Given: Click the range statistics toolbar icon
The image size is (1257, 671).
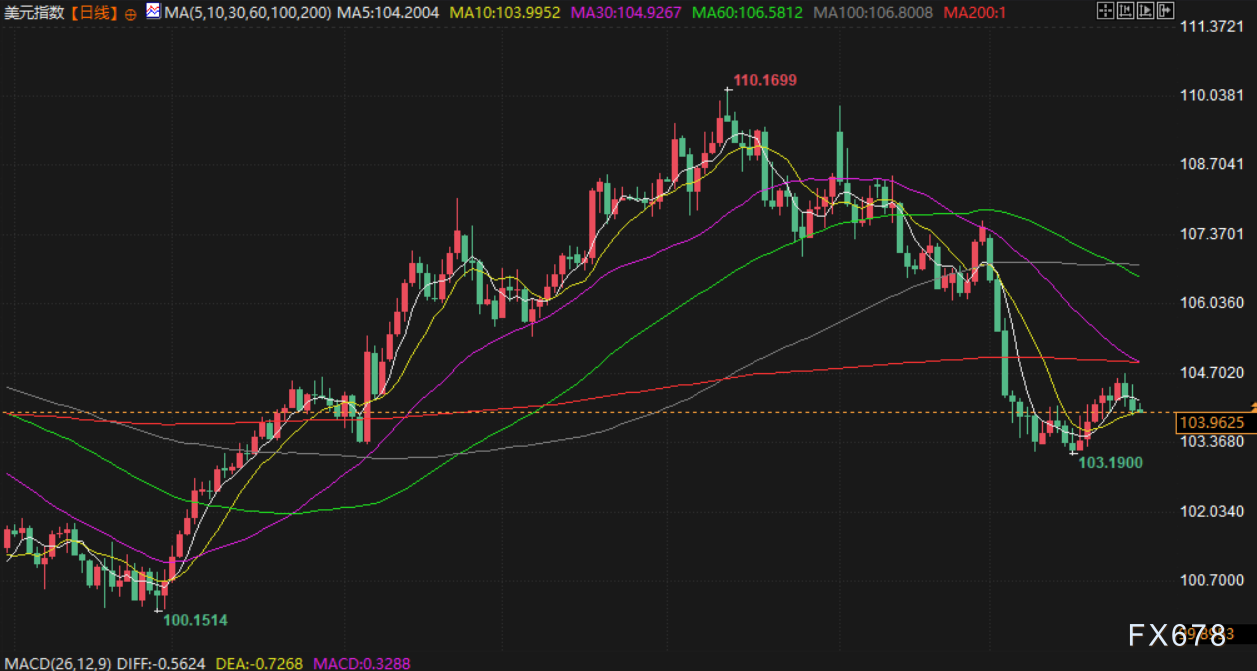Looking at the screenshot, I should 1126,10.
